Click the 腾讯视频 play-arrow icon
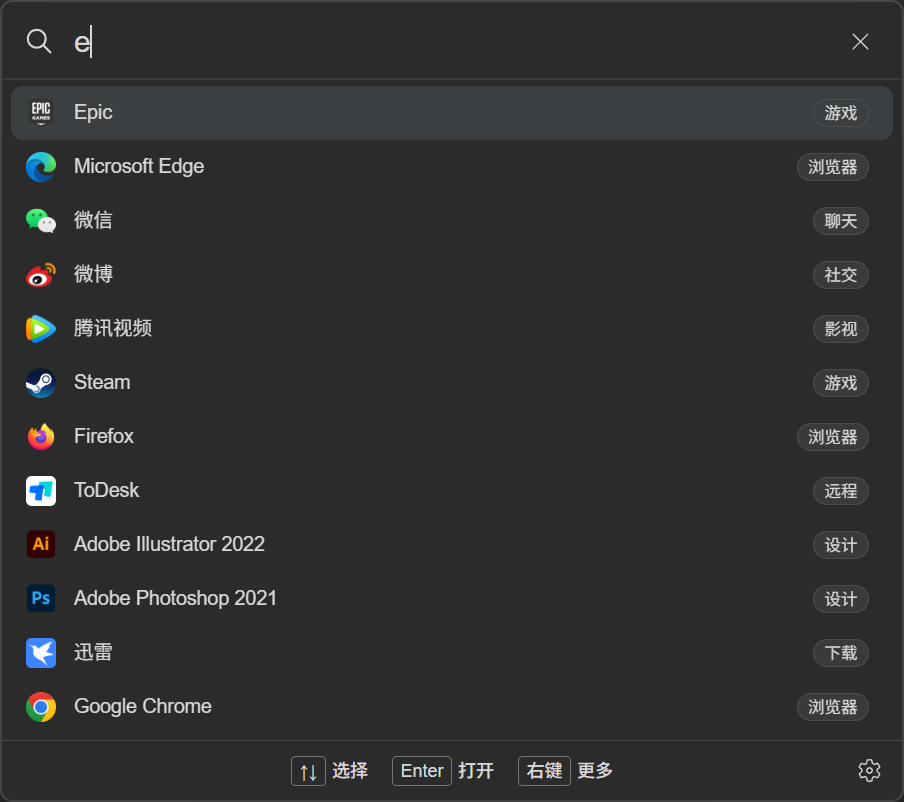904x802 pixels. (41, 329)
